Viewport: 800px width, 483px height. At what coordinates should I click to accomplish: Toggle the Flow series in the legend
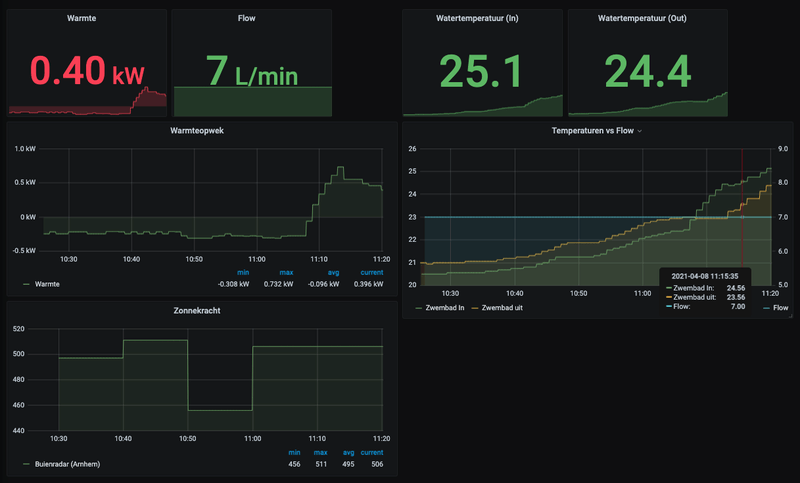781,308
